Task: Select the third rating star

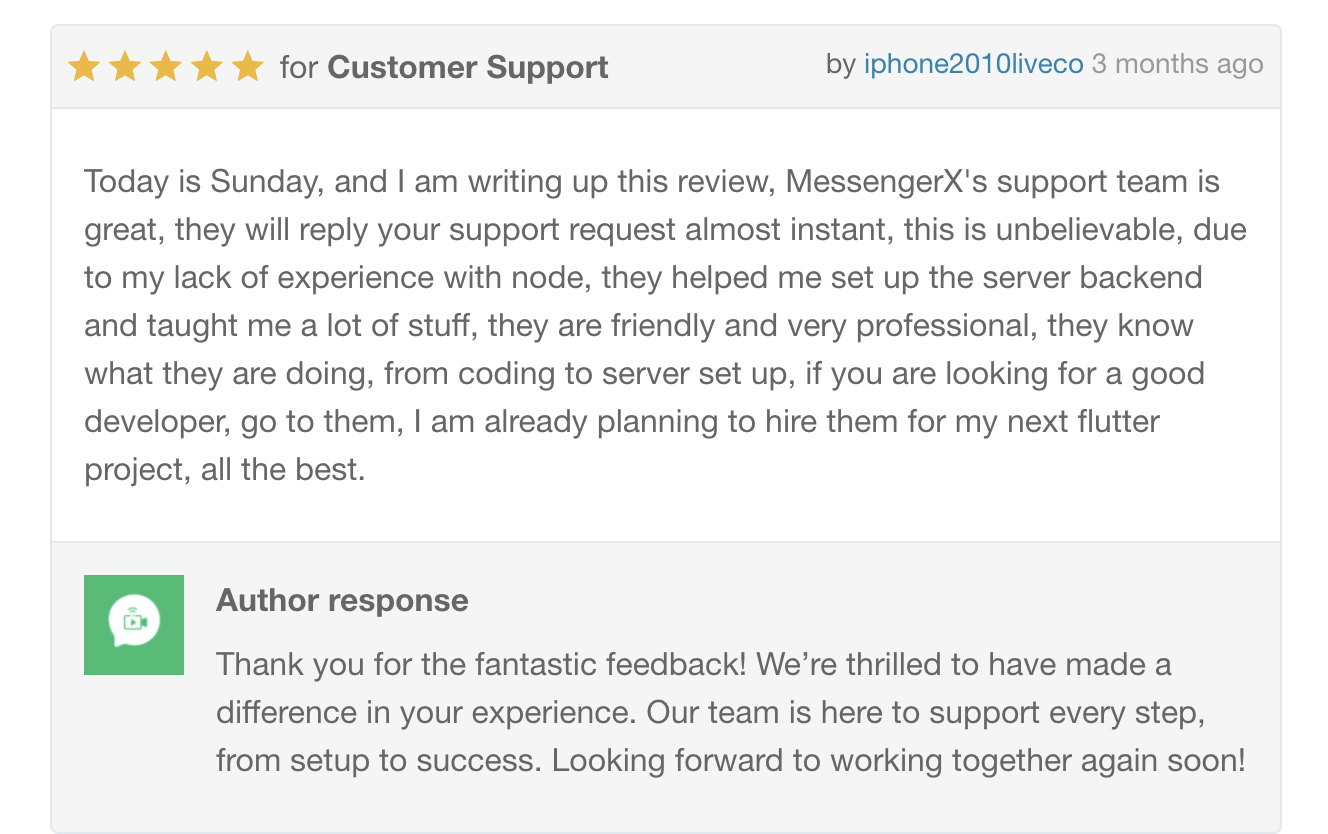Action: click(x=165, y=68)
